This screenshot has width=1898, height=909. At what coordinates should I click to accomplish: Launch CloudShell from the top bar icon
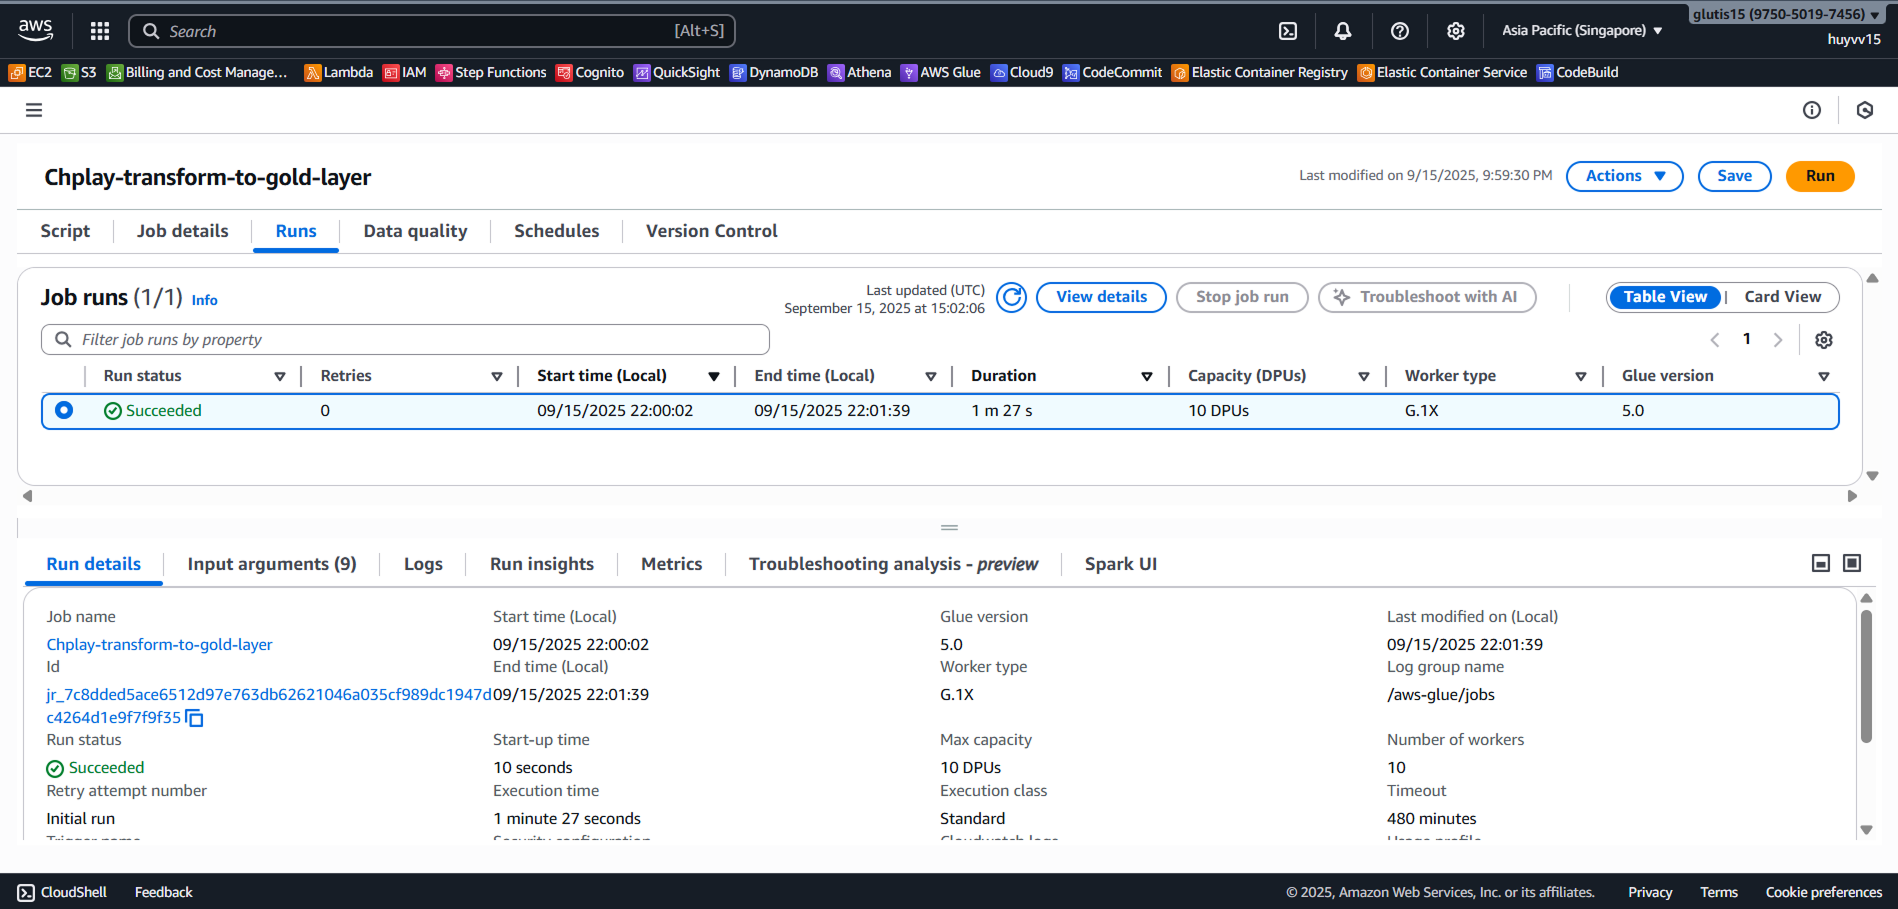pos(1288,31)
